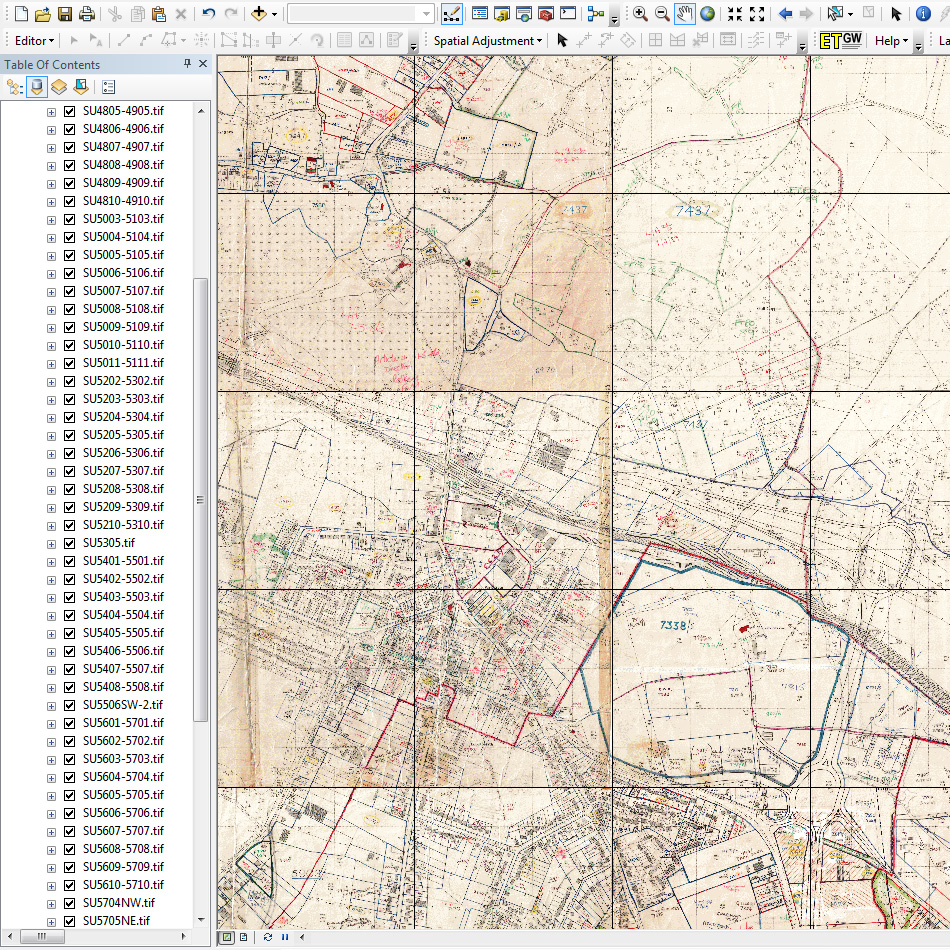Open the Editor Toolbar icon
The width and height of the screenshot is (950, 950).
coord(452,14)
